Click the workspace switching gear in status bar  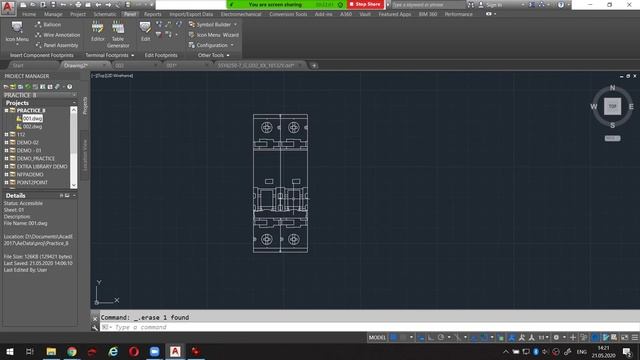click(x=556, y=338)
